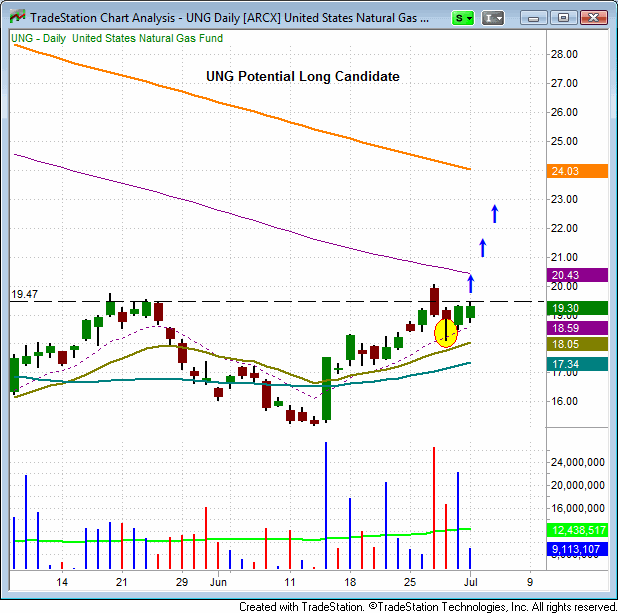Click the 16.00 price axis label
Screen dimensions: 618x613
click(564, 401)
